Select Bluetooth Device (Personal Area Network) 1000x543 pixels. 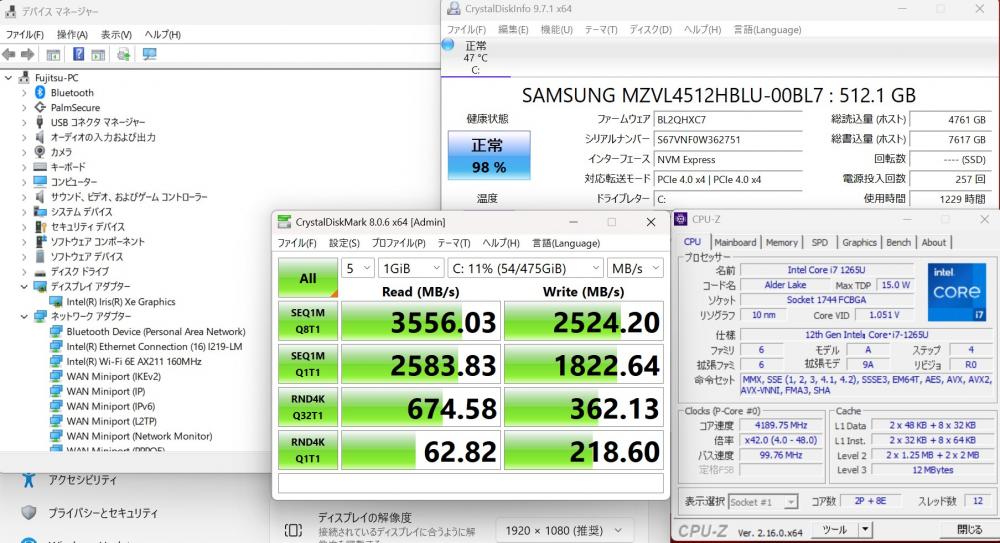156,332
